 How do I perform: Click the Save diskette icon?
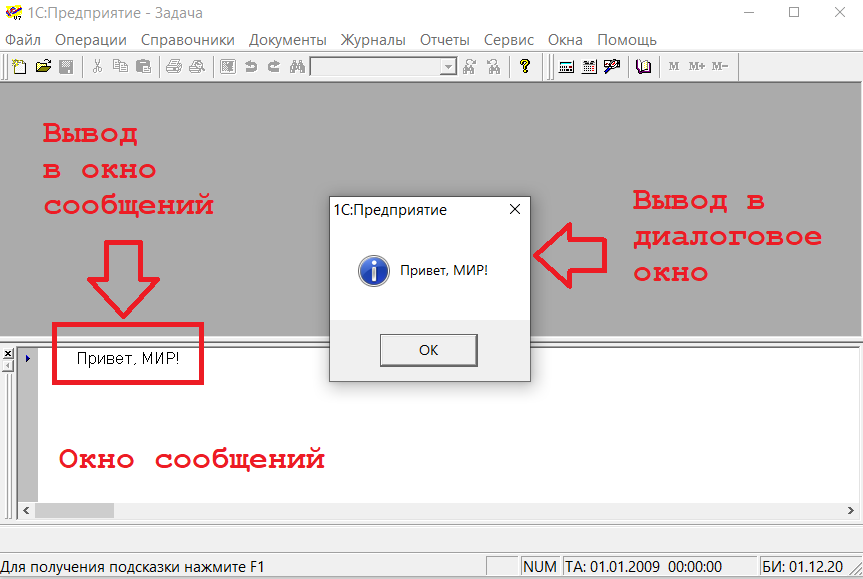click(x=66, y=67)
